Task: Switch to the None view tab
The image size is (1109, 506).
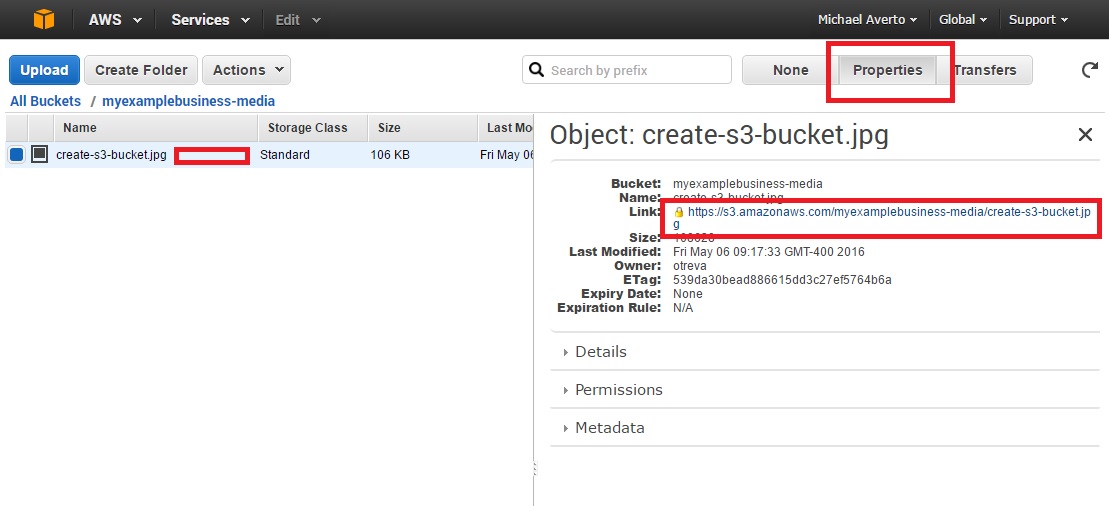Action: (x=790, y=70)
